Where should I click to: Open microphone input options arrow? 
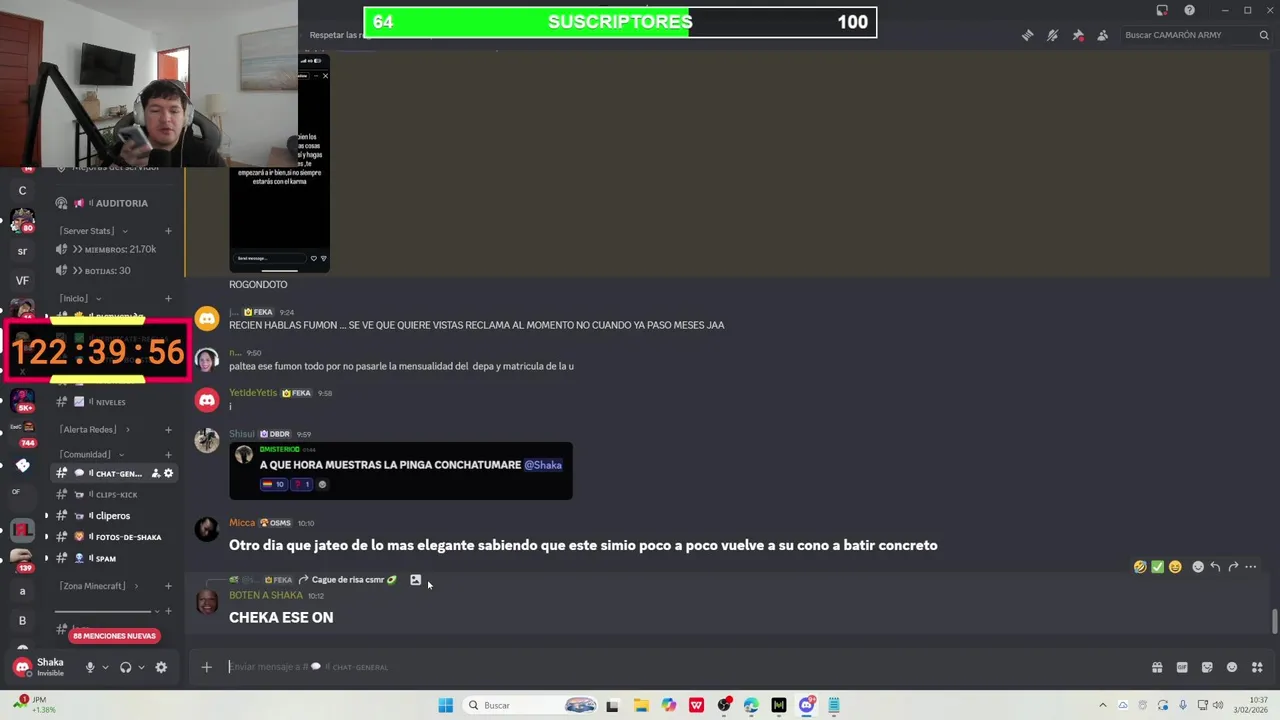pyautogui.click(x=105, y=667)
